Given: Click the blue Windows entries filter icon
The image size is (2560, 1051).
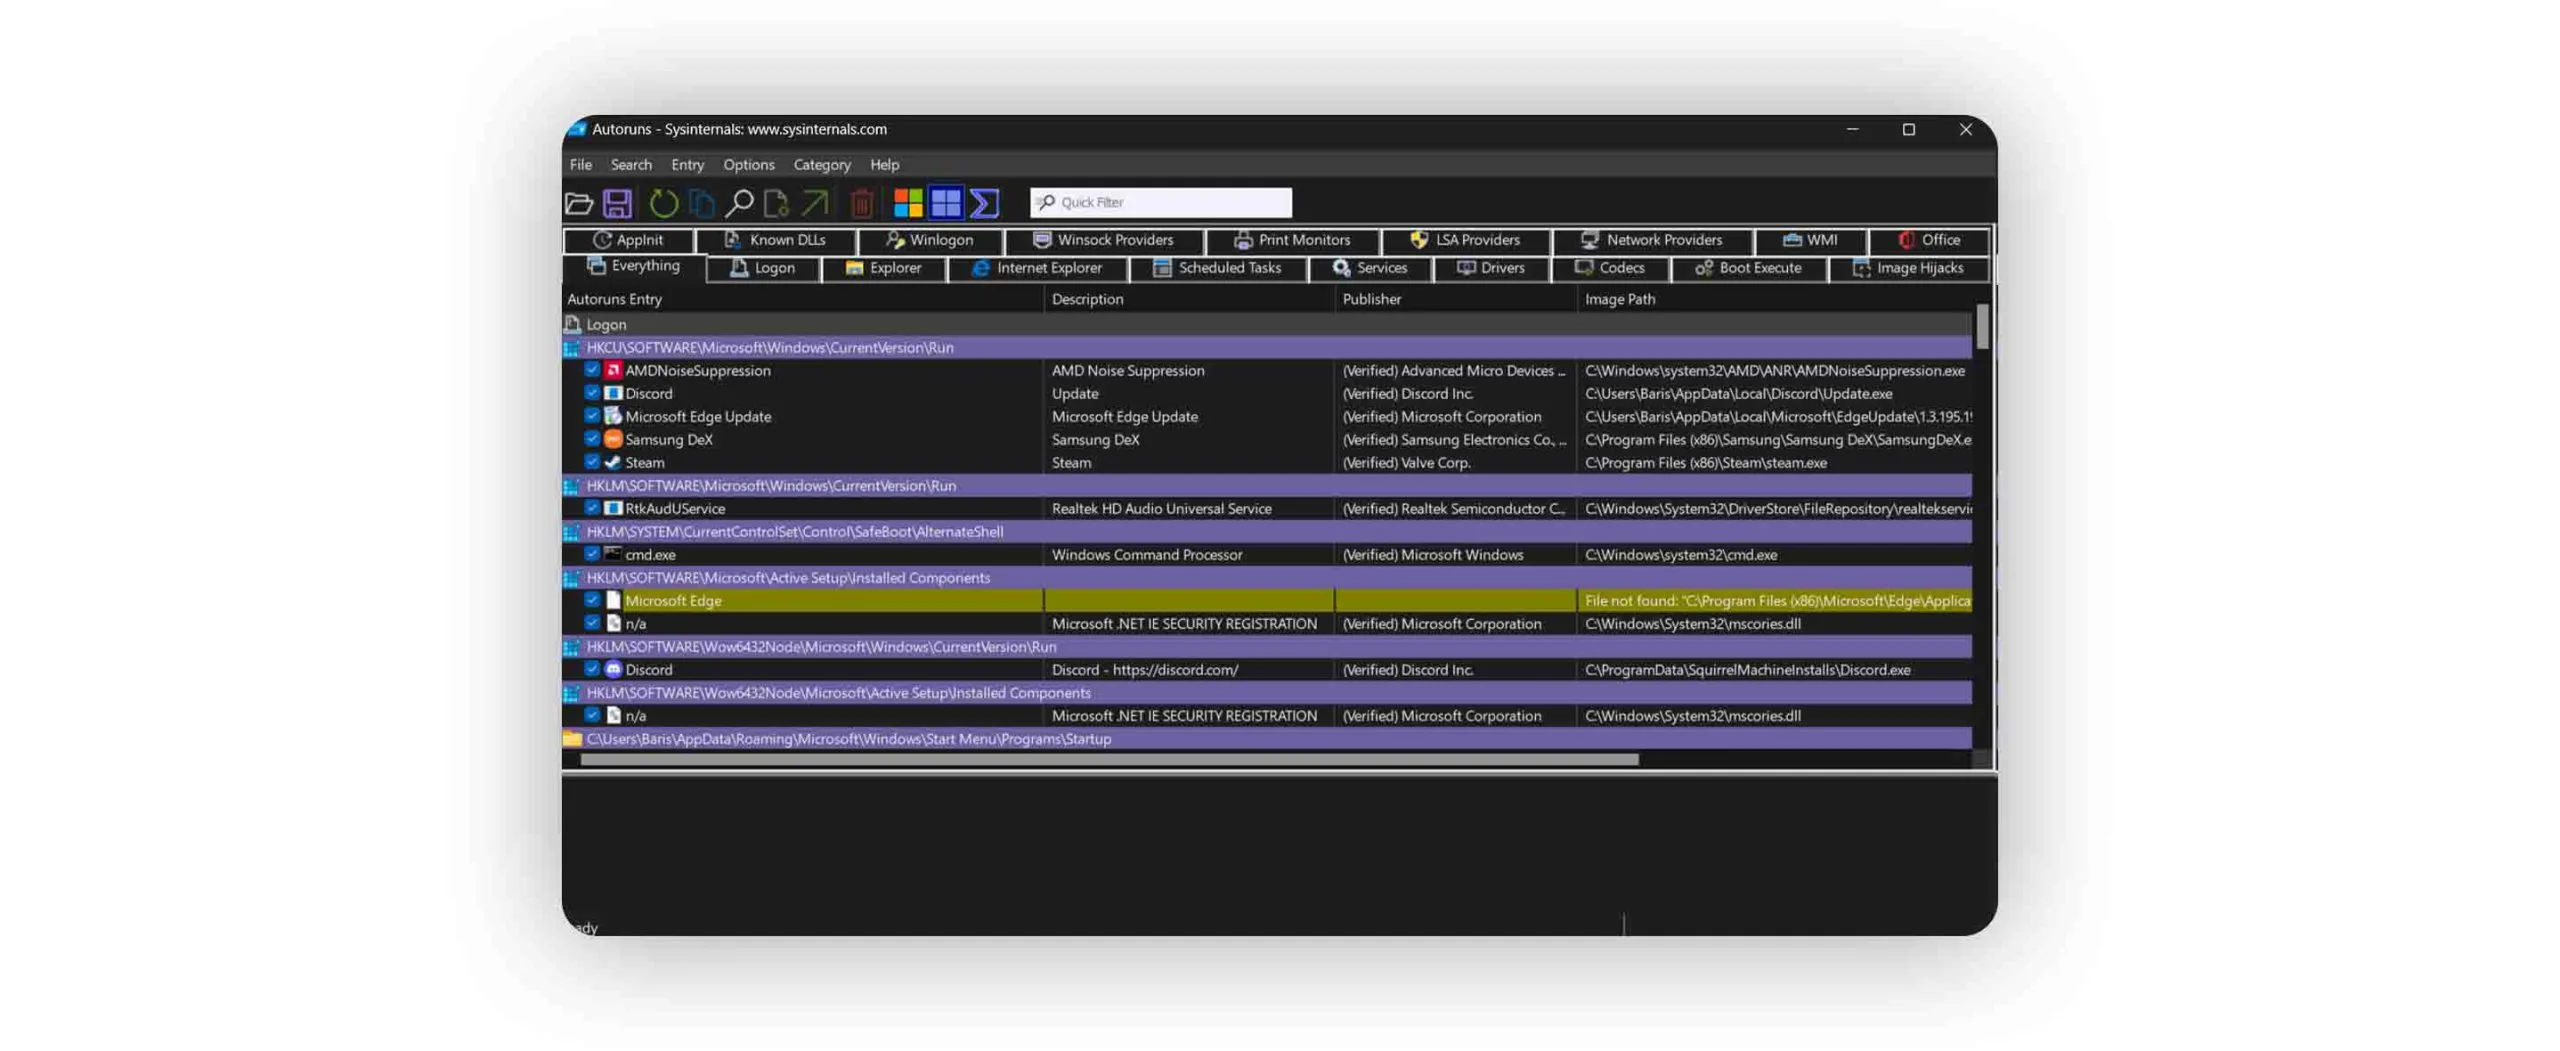Looking at the screenshot, I should tap(945, 203).
